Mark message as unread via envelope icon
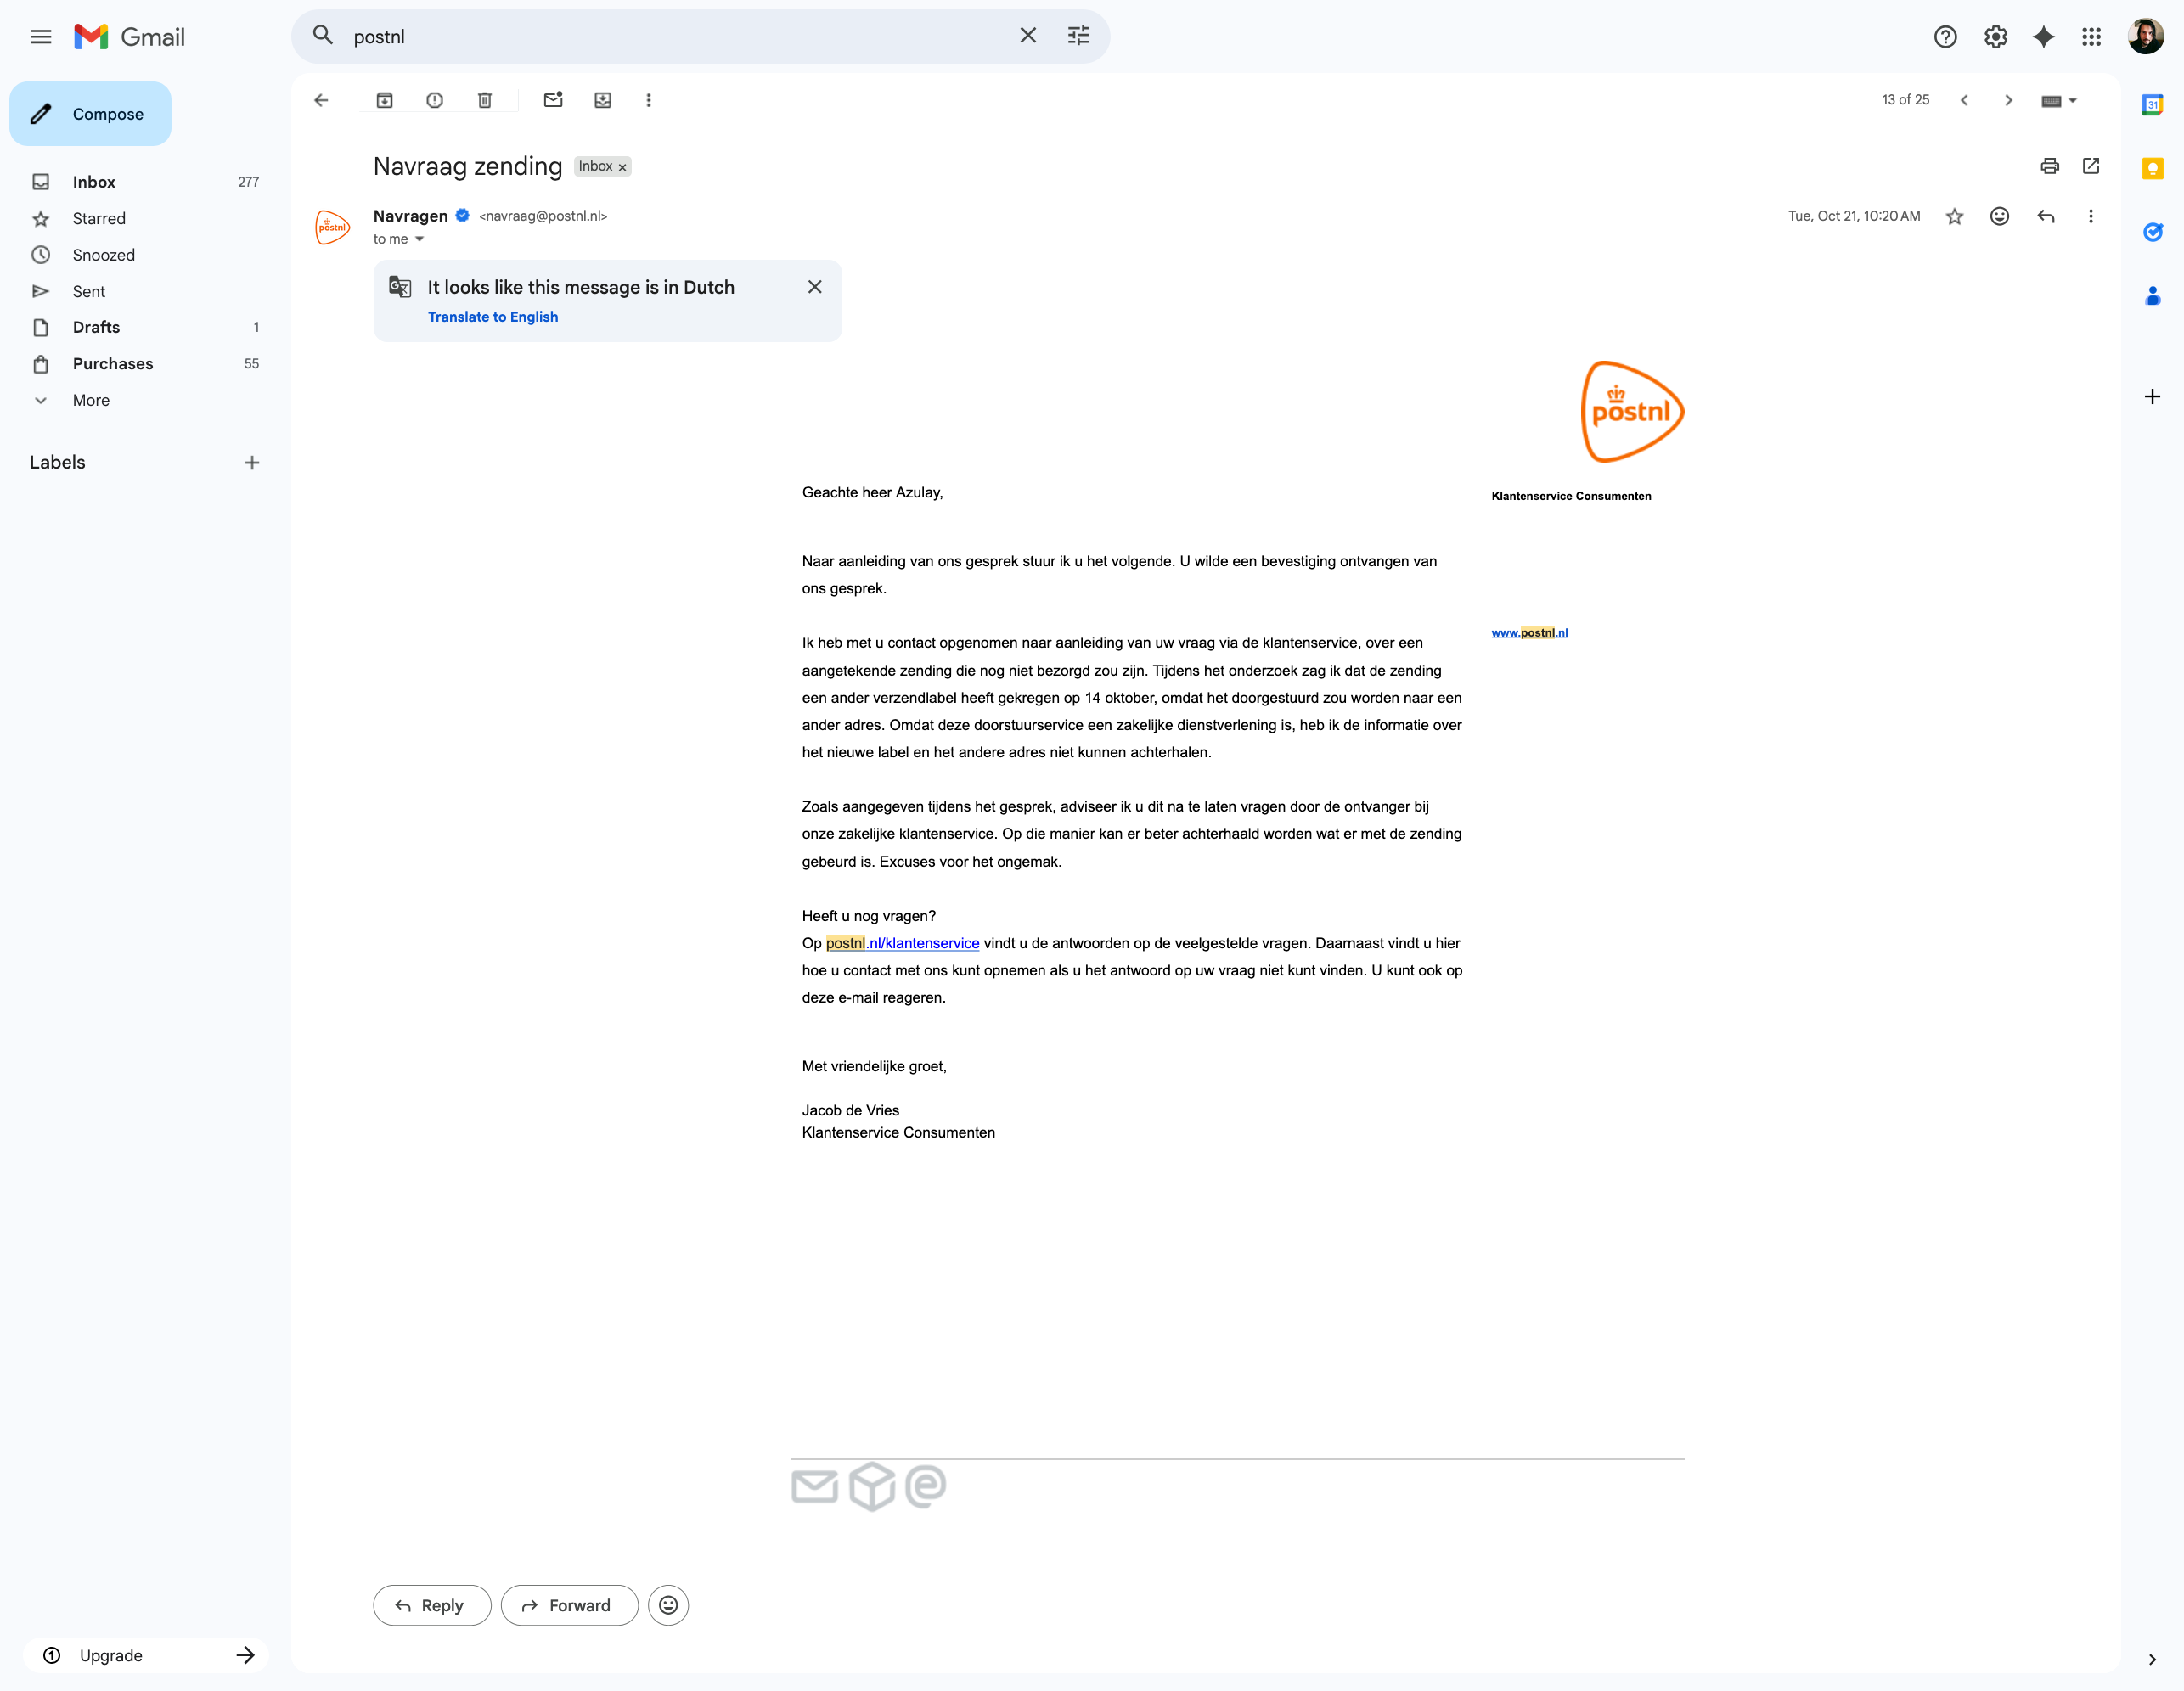Image resolution: width=2184 pixels, height=1691 pixels. coord(553,100)
